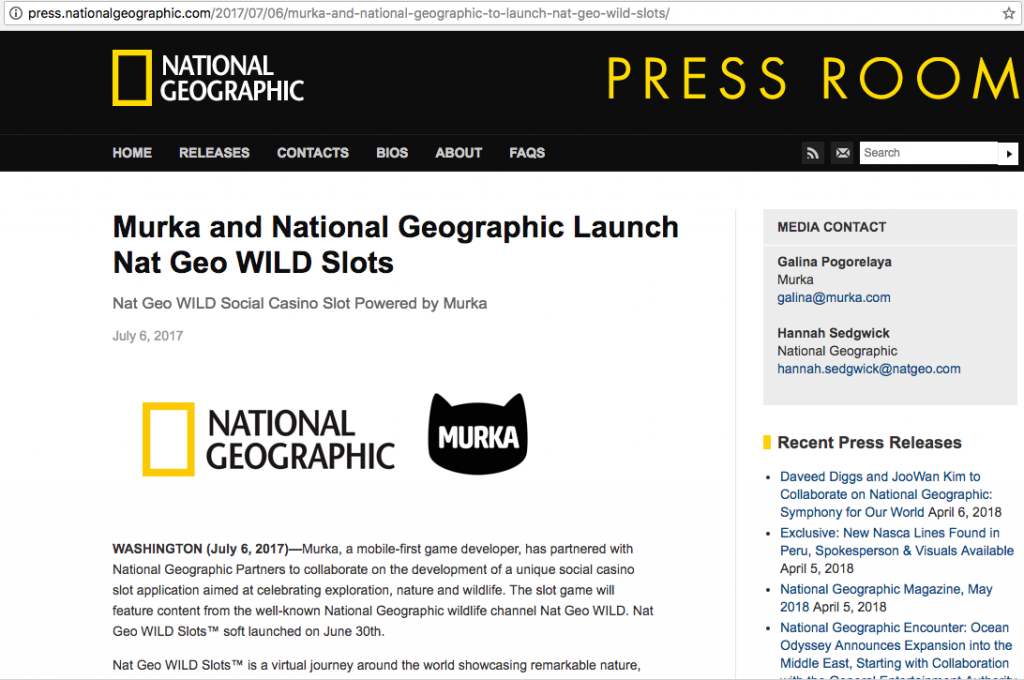Screen dimensions: 1024x680
Task: Open the HOME navigation item
Action: tap(132, 153)
